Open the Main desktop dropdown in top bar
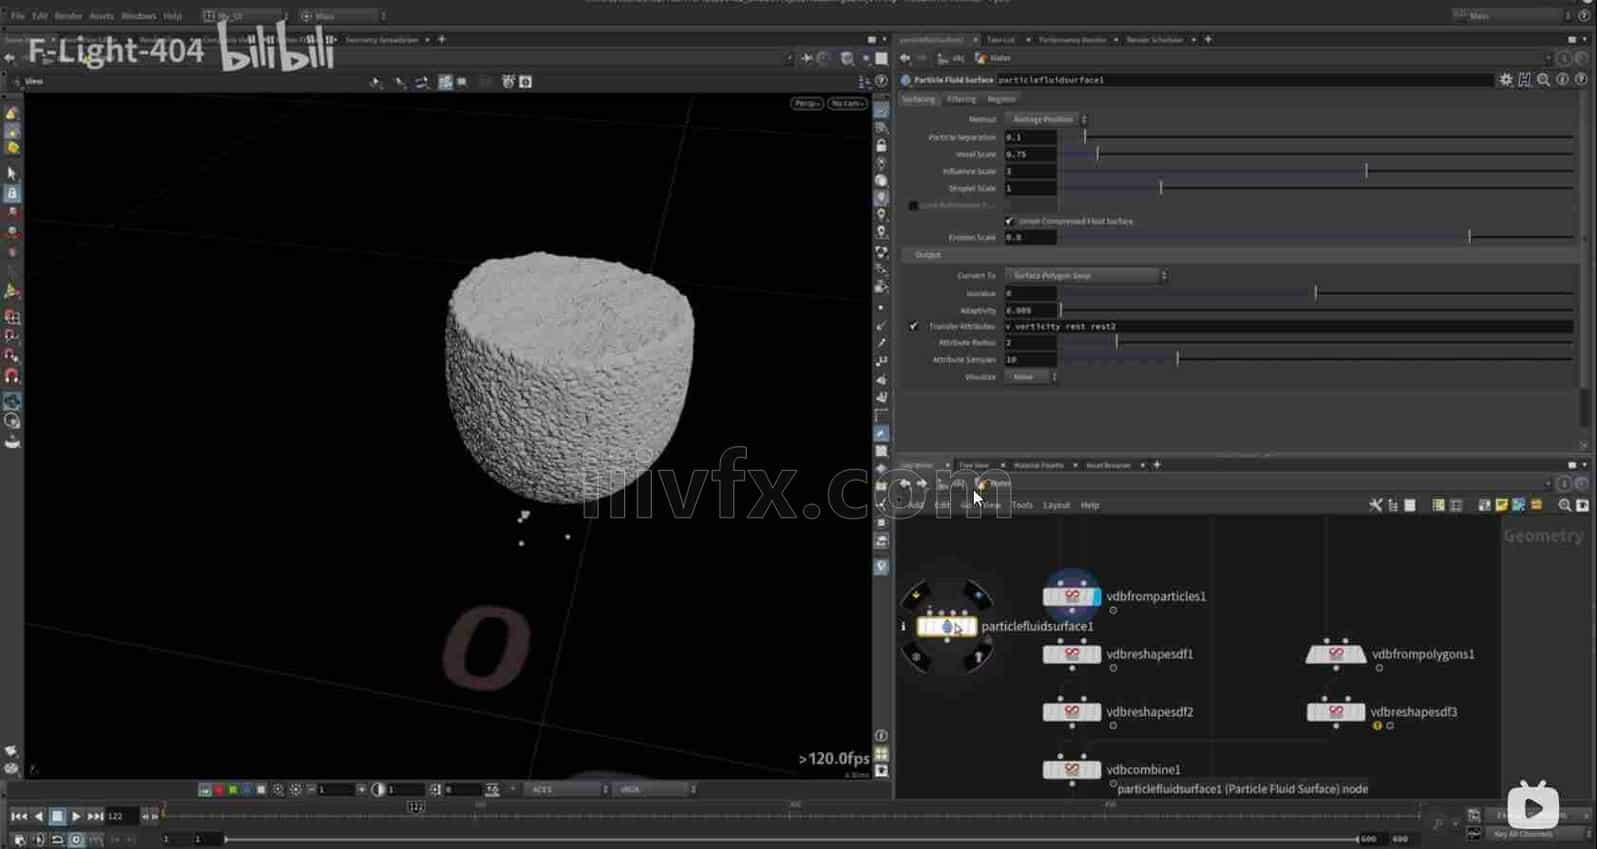This screenshot has height=849, width=1597. tap(1513, 16)
